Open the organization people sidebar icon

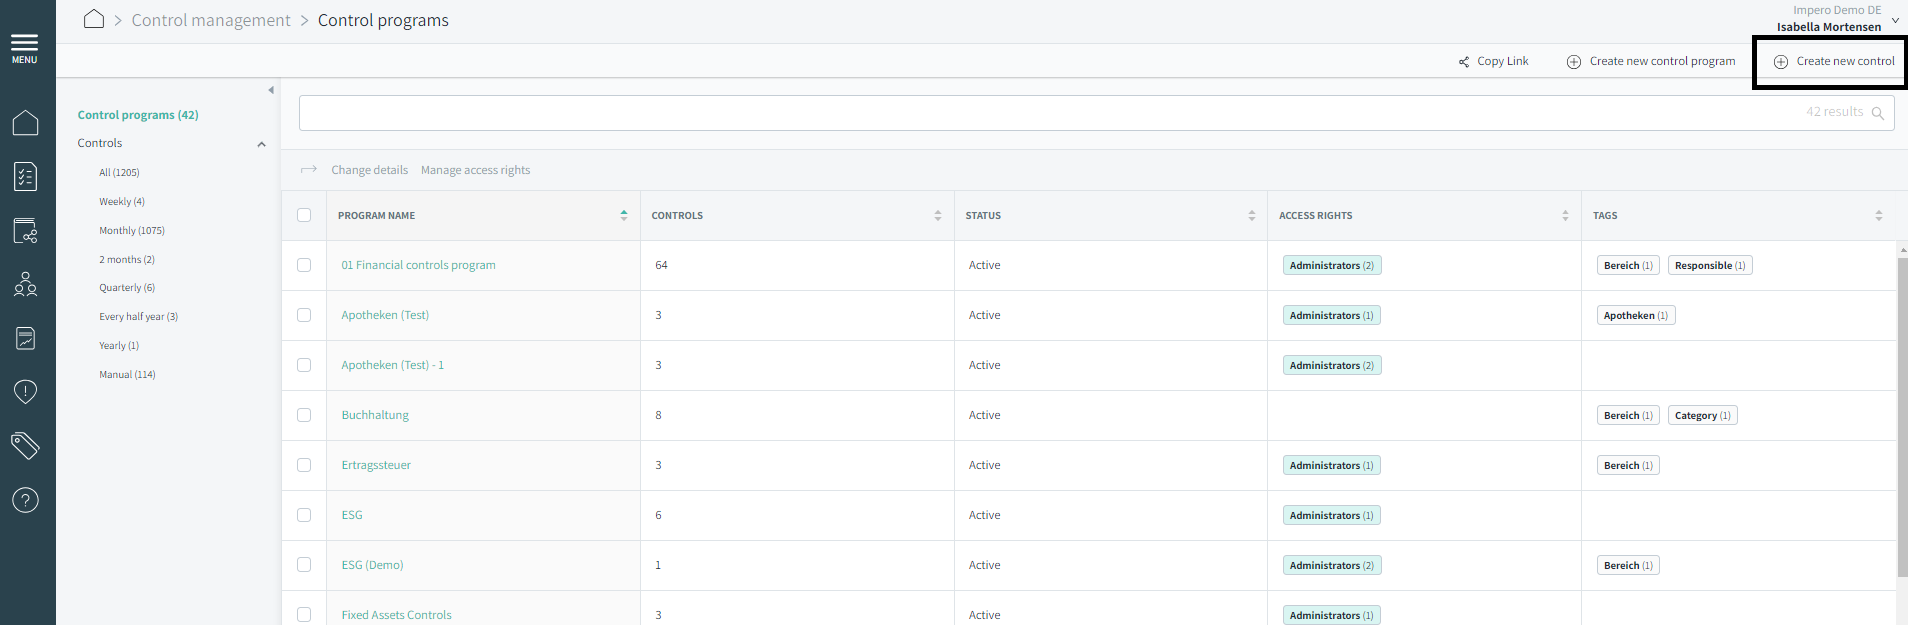coord(25,285)
